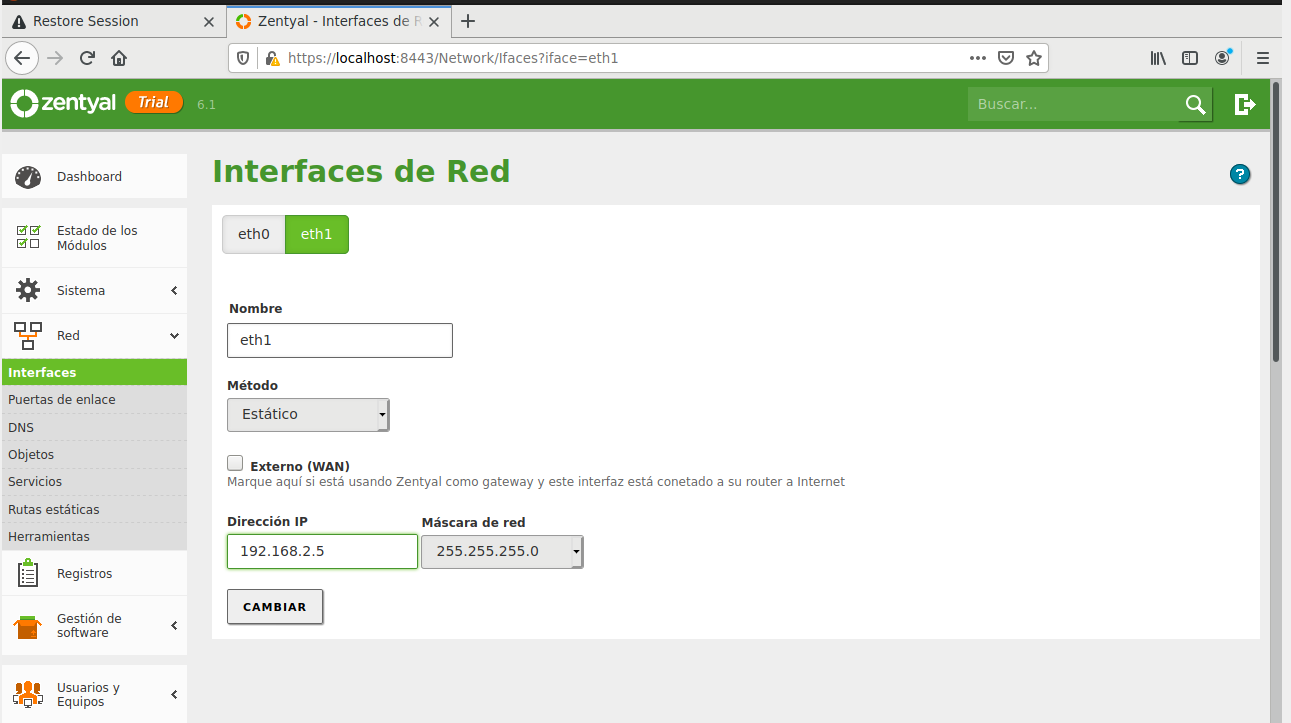Click the Dirección IP input field
This screenshot has height=723, width=1291.
click(322, 551)
